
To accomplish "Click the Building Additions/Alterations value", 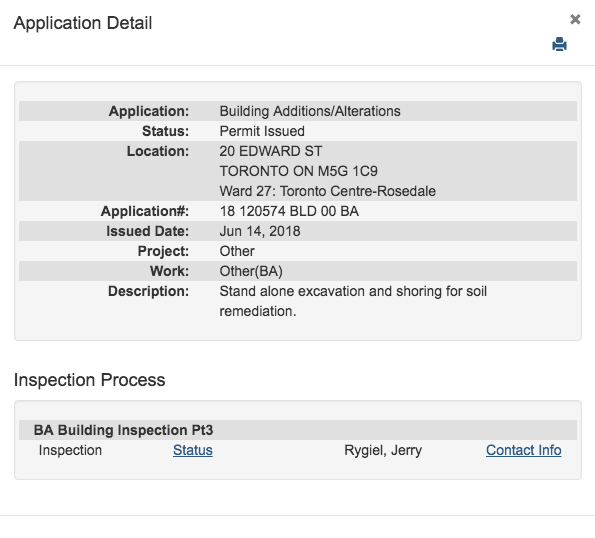I will pos(310,111).
